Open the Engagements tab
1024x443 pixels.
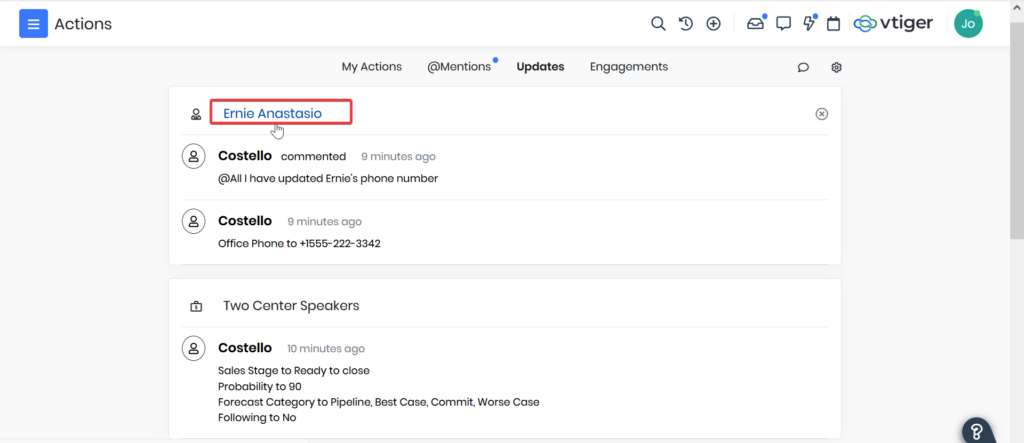click(628, 67)
